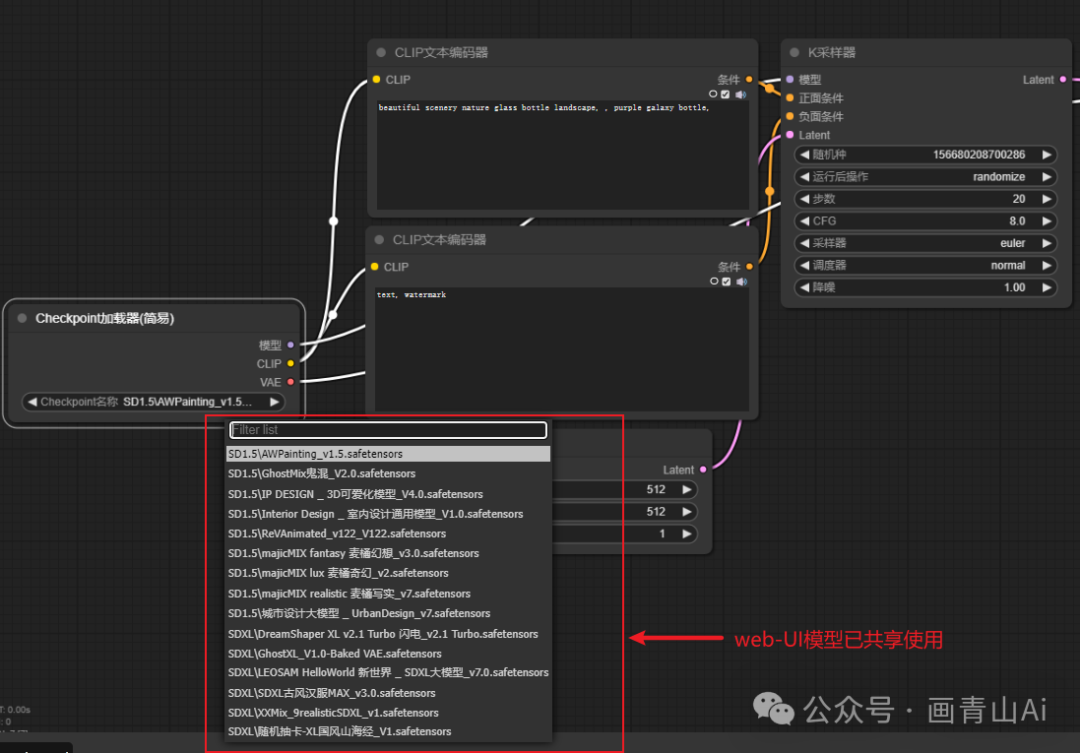The width and height of the screenshot is (1080, 753).
Task: Click the 模型 input port on K采样器
Action: [790, 79]
